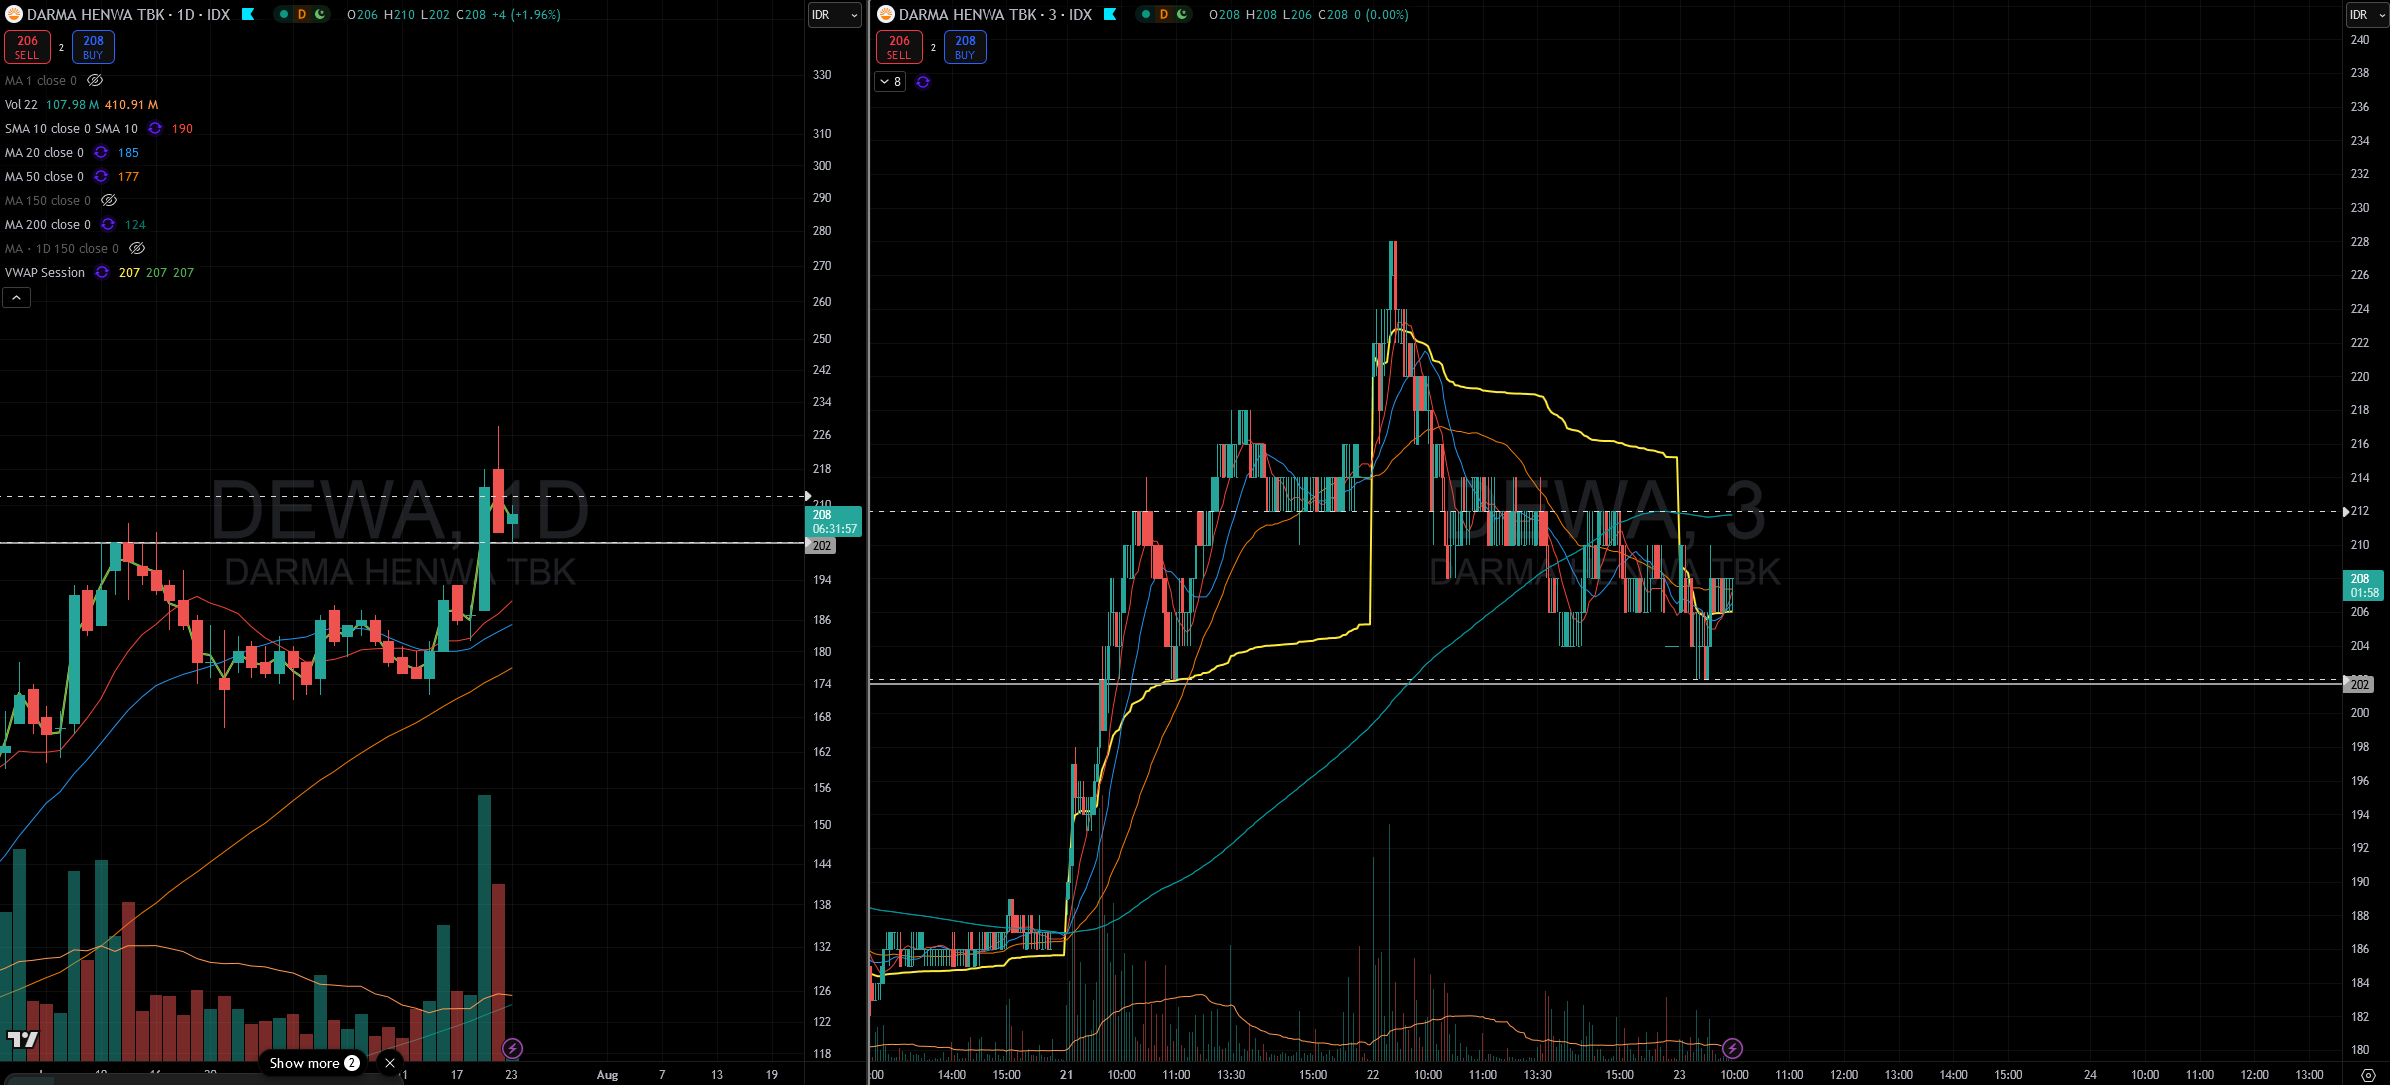Click the moon extended-hours icon on 1D chart

tap(319, 14)
